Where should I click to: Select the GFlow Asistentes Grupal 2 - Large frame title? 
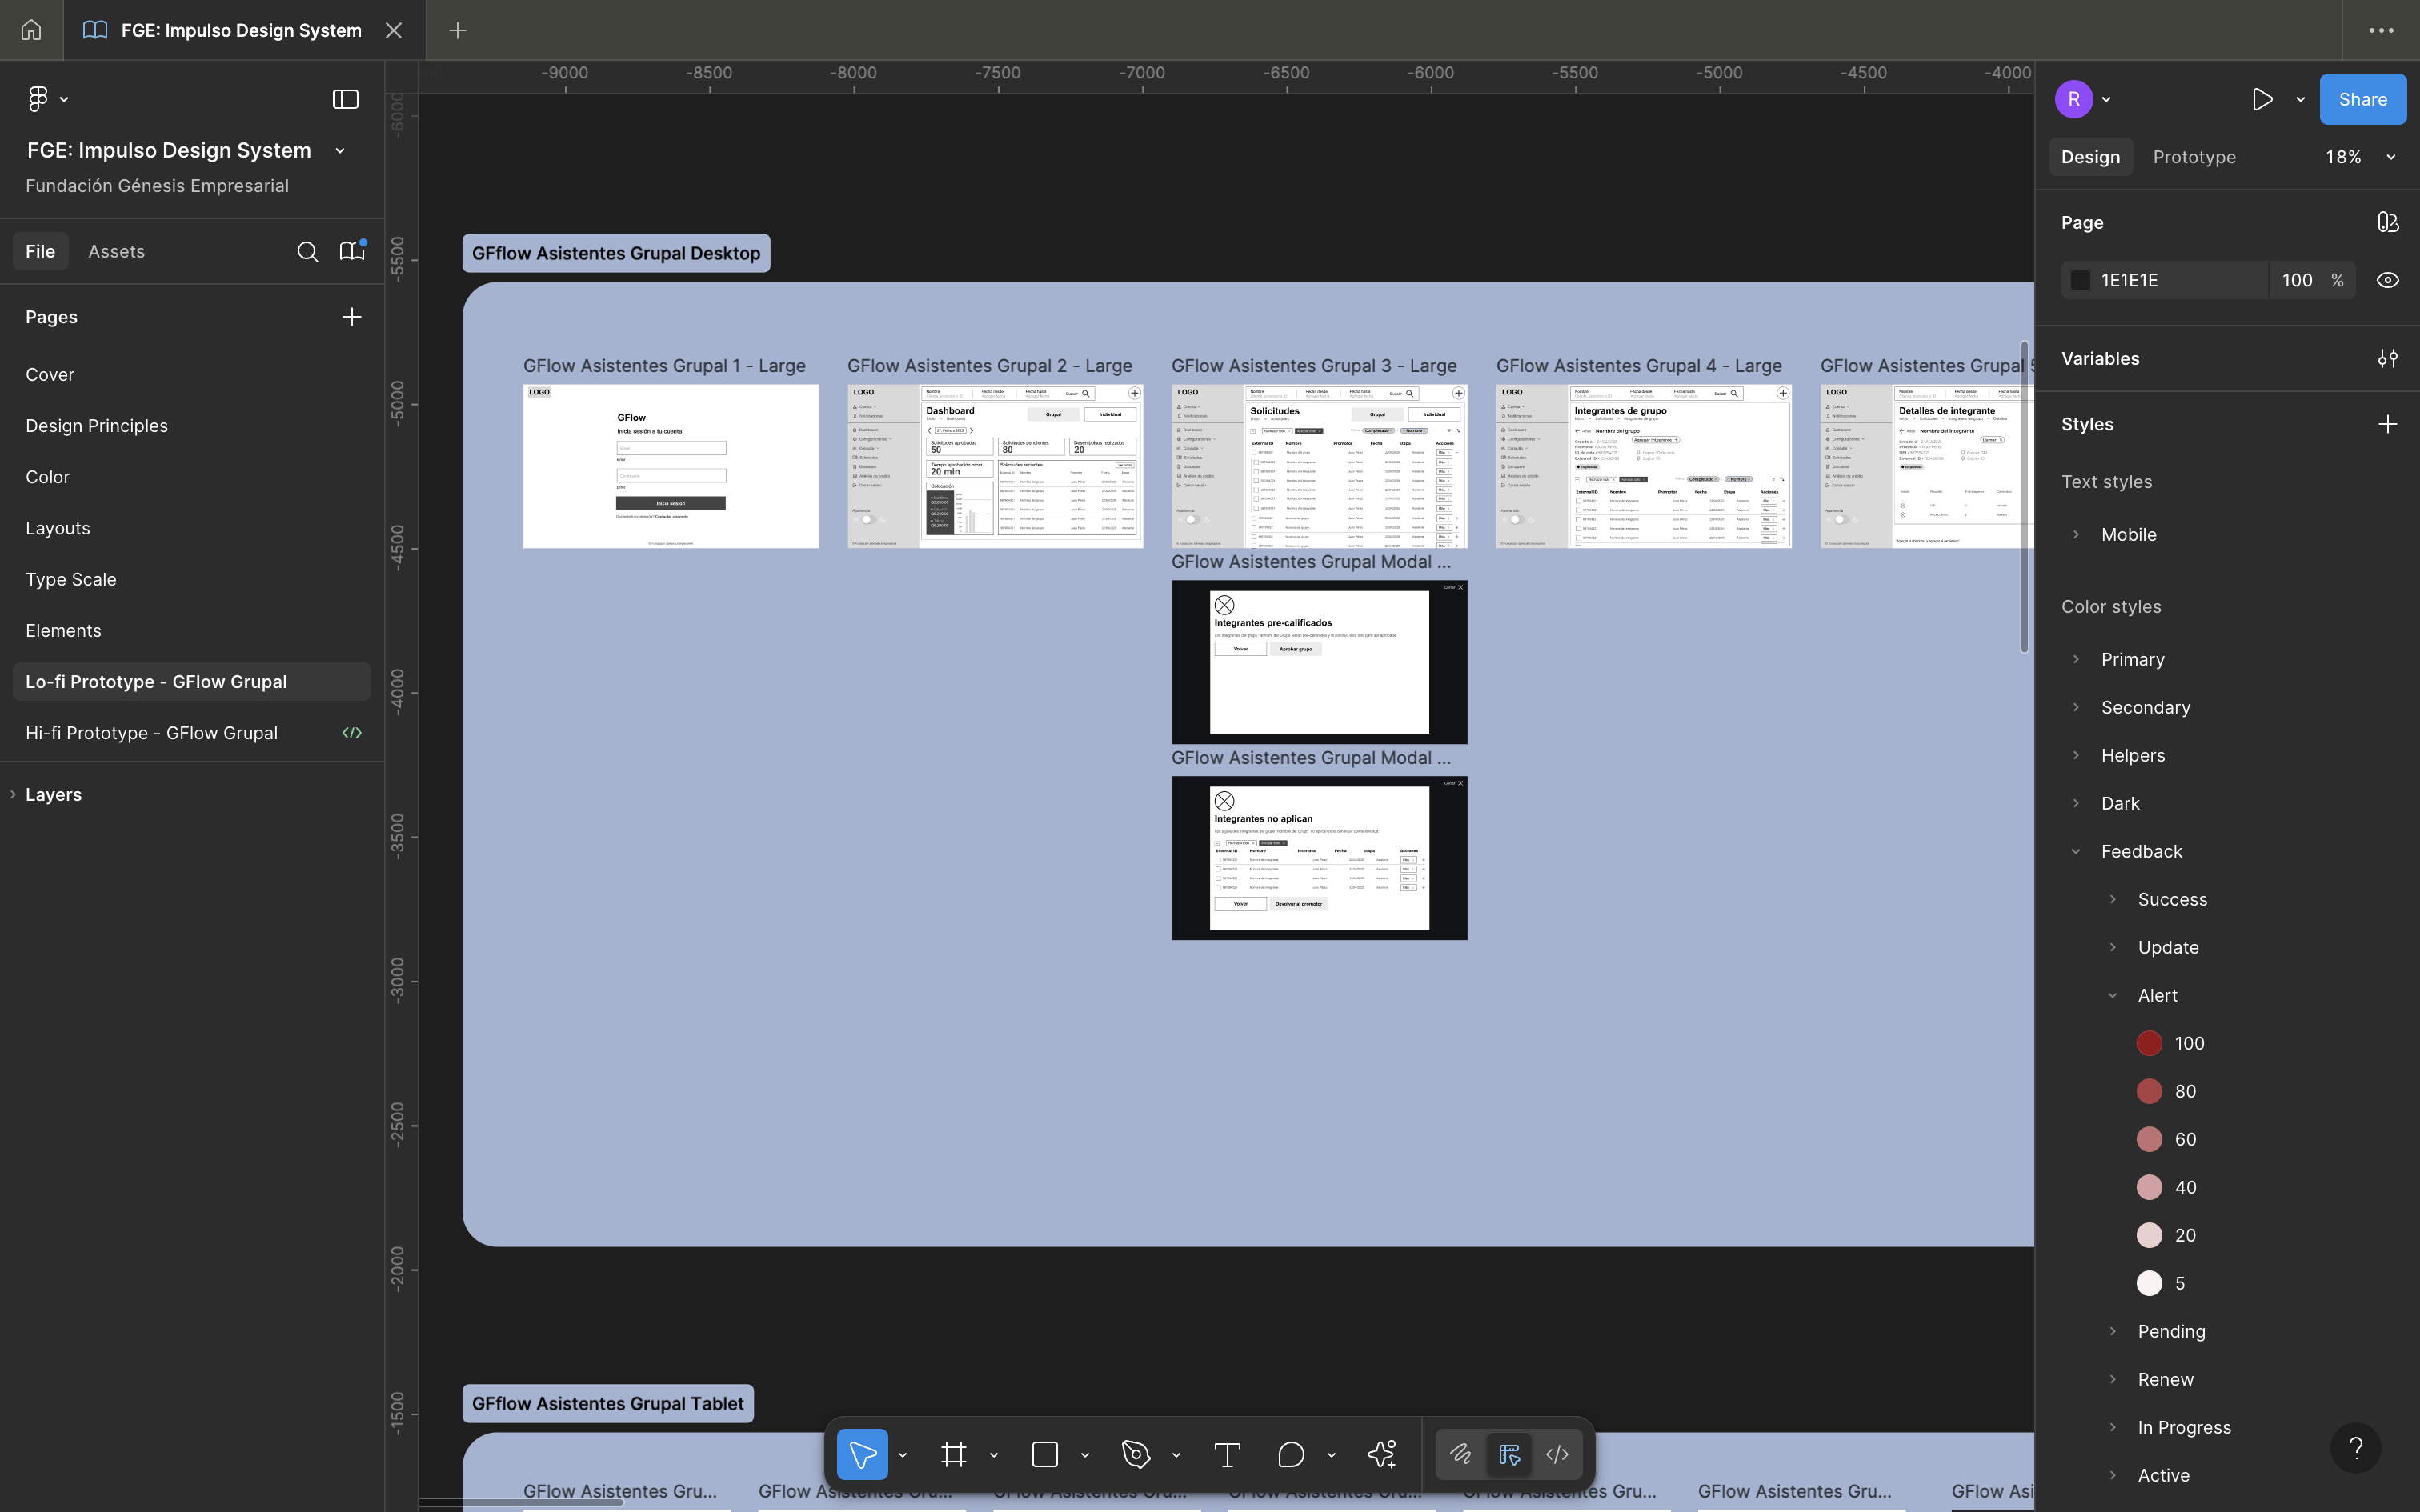click(x=990, y=366)
